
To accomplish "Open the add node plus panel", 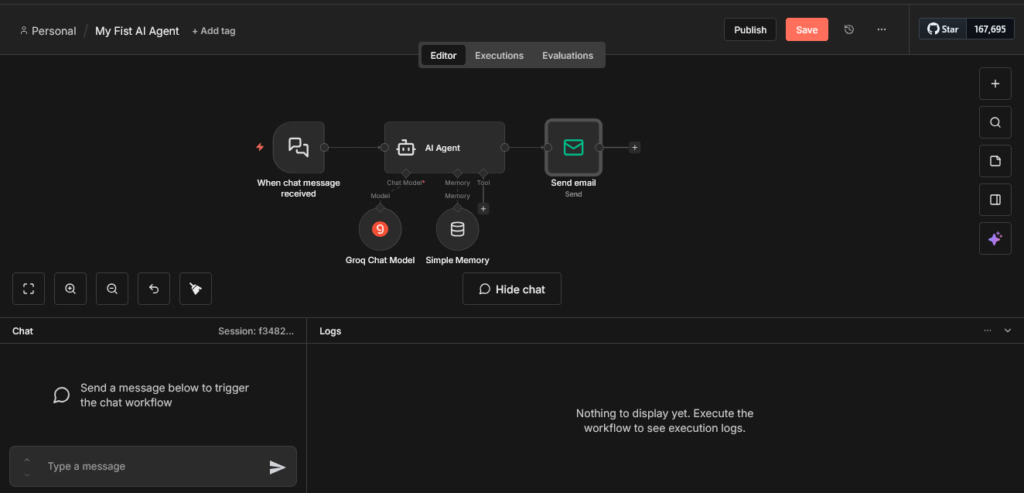I will pos(994,84).
